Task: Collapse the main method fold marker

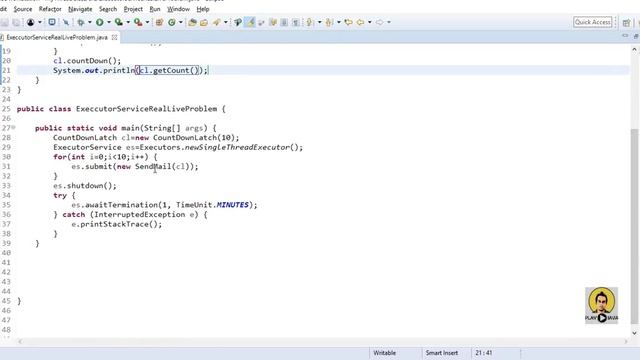Action: [x=13, y=128]
